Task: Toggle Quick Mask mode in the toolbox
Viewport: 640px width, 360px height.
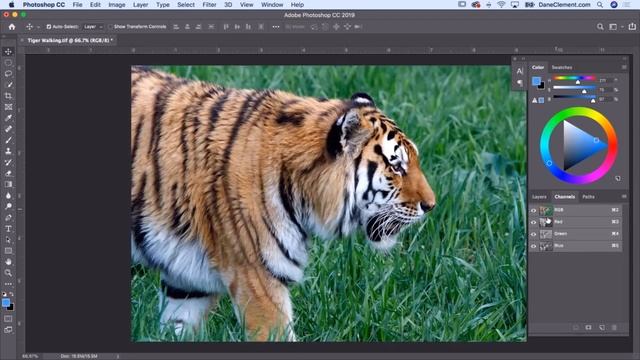Action: coord(8,319)
